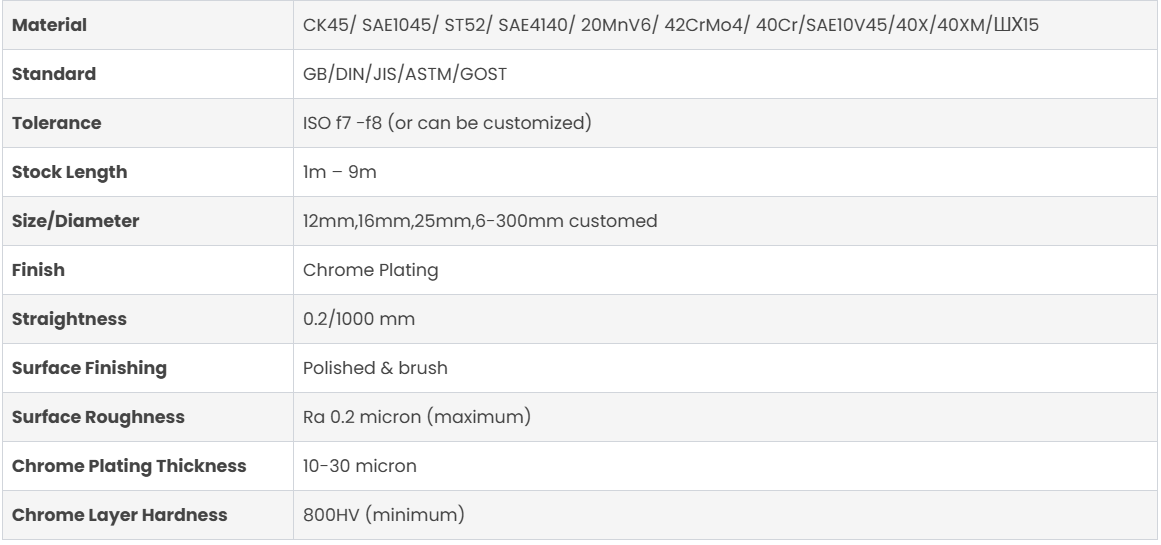Click the Surface Finishing label

(x=89, y=368)
